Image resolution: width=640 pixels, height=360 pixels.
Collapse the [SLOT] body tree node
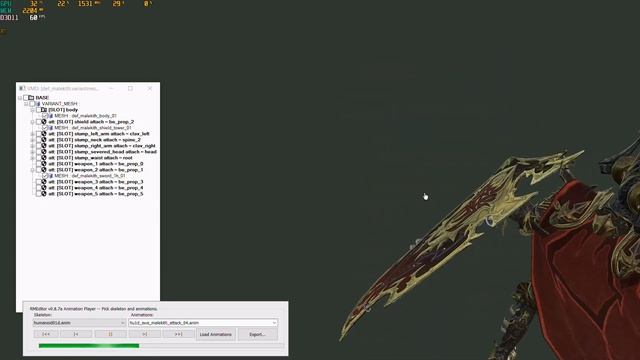pyautogui.click(x=33, y=110)
